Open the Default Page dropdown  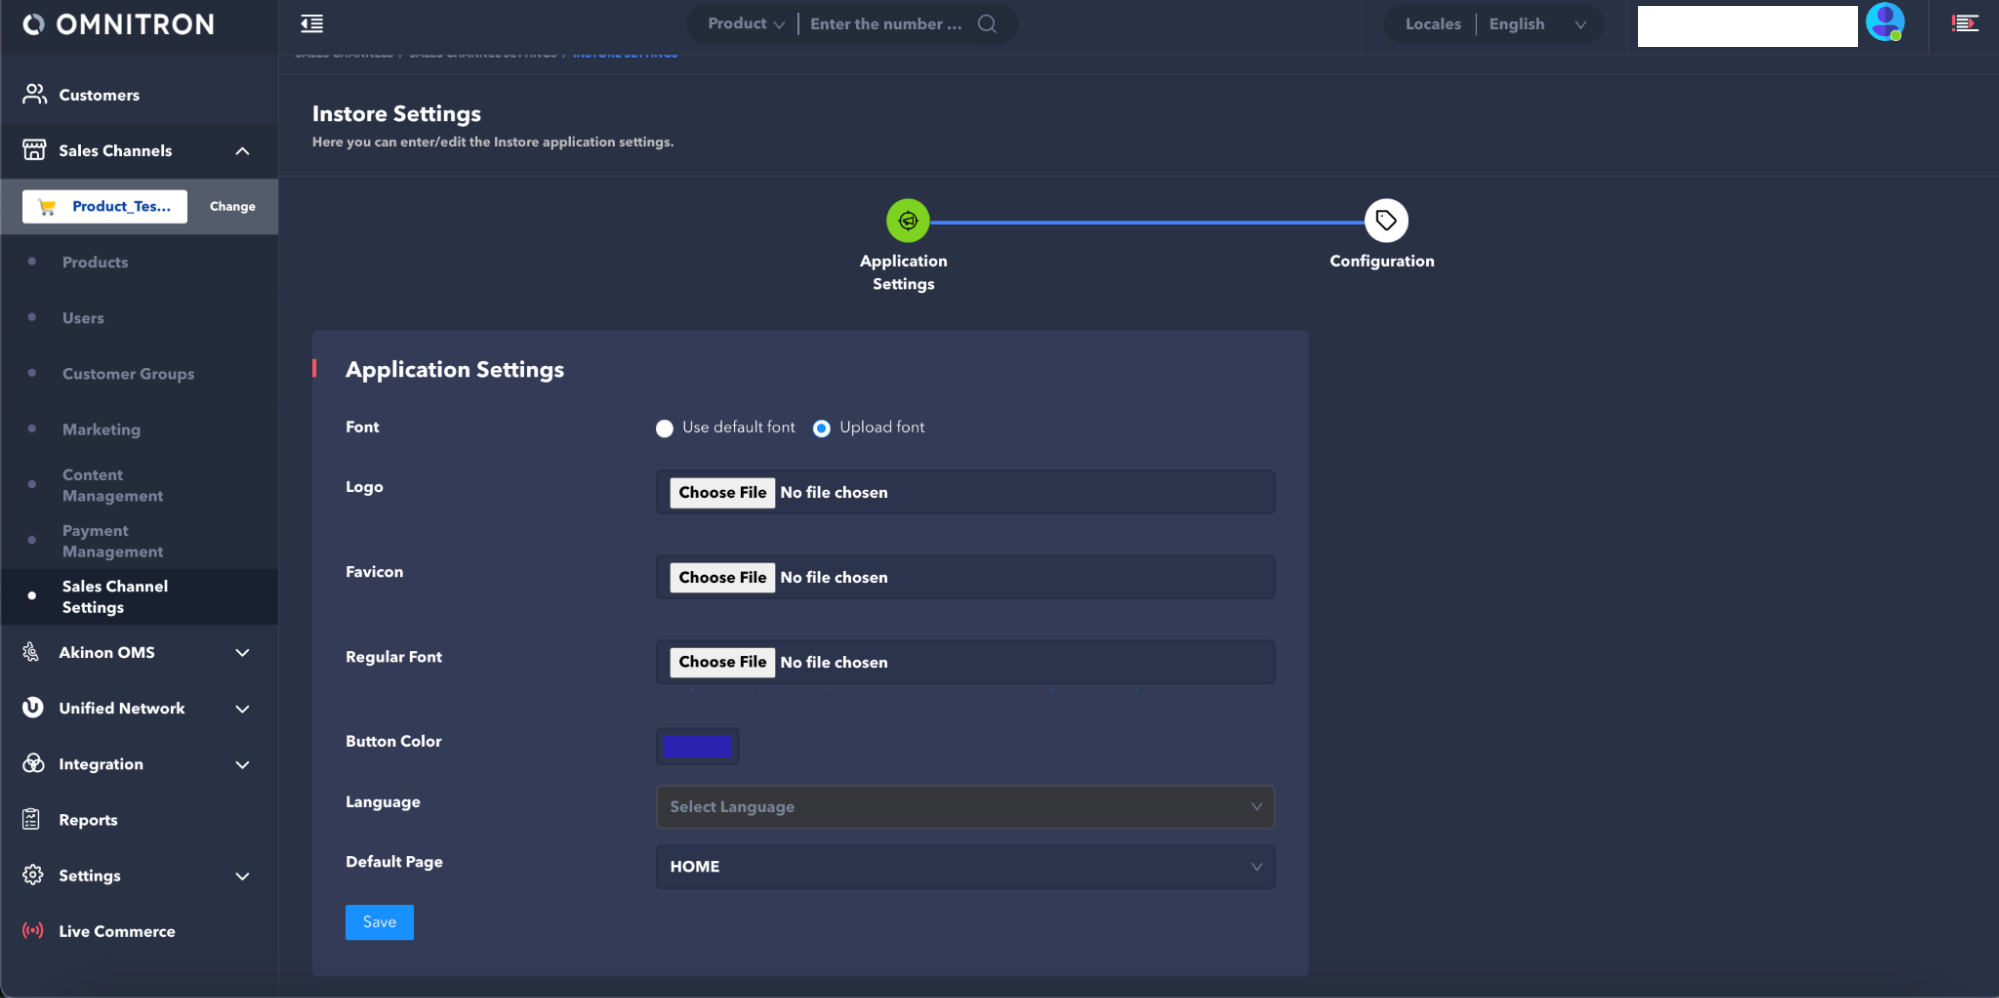[x=964, y=867]
